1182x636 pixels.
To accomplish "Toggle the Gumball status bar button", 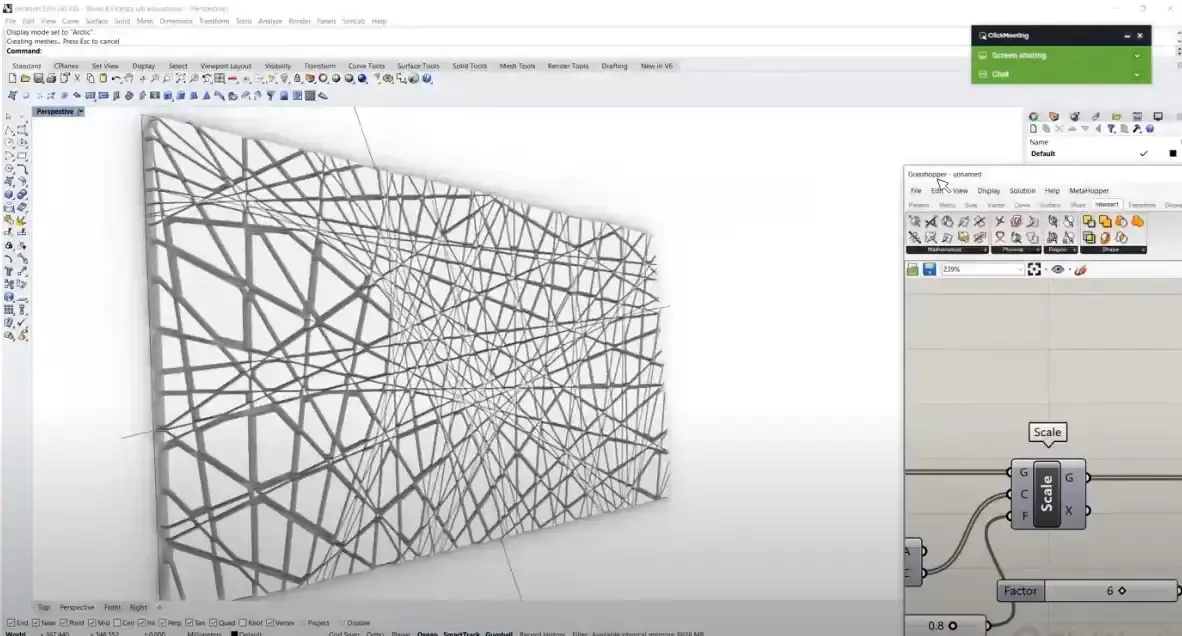I will click(x=498, y=634).
